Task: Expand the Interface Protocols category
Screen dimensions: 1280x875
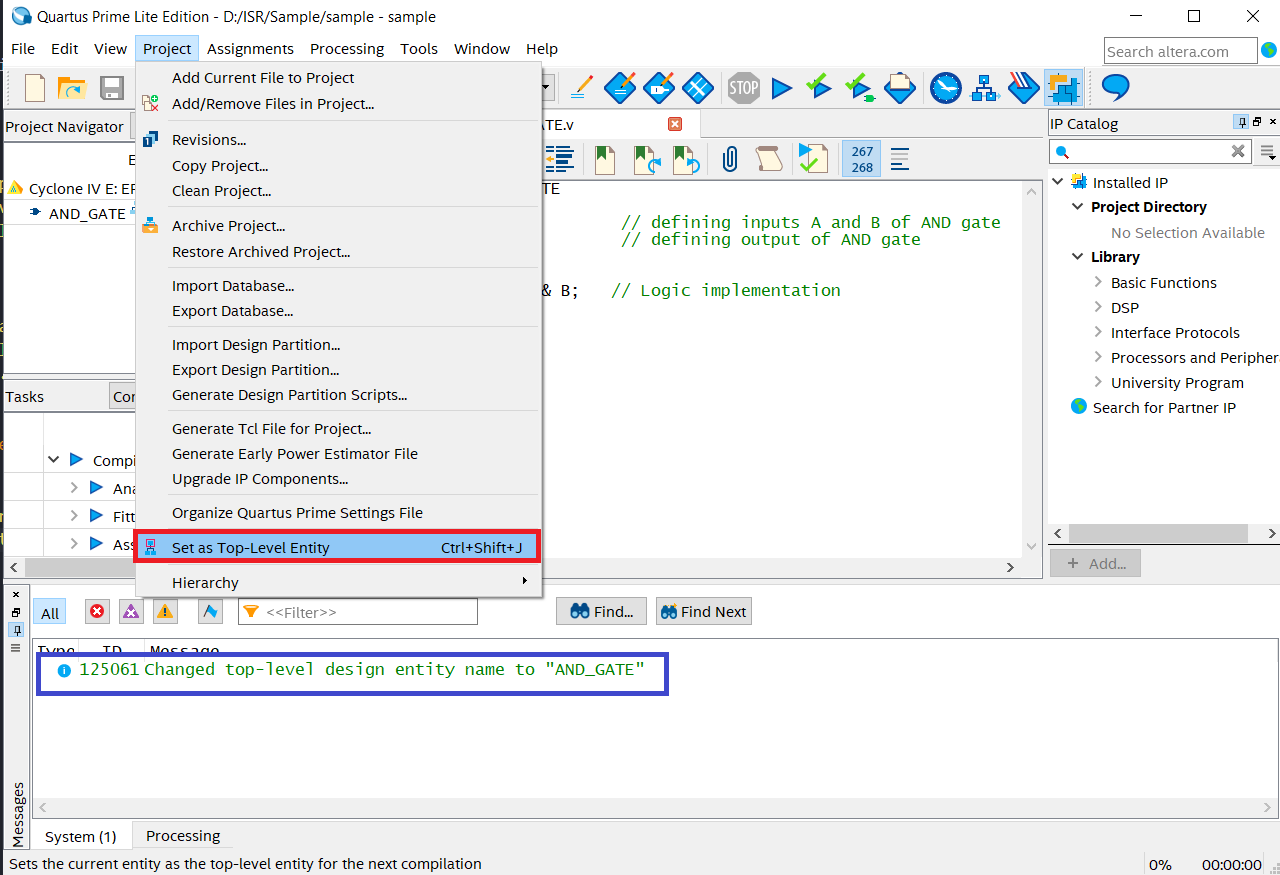Action: coord(1098,332)
